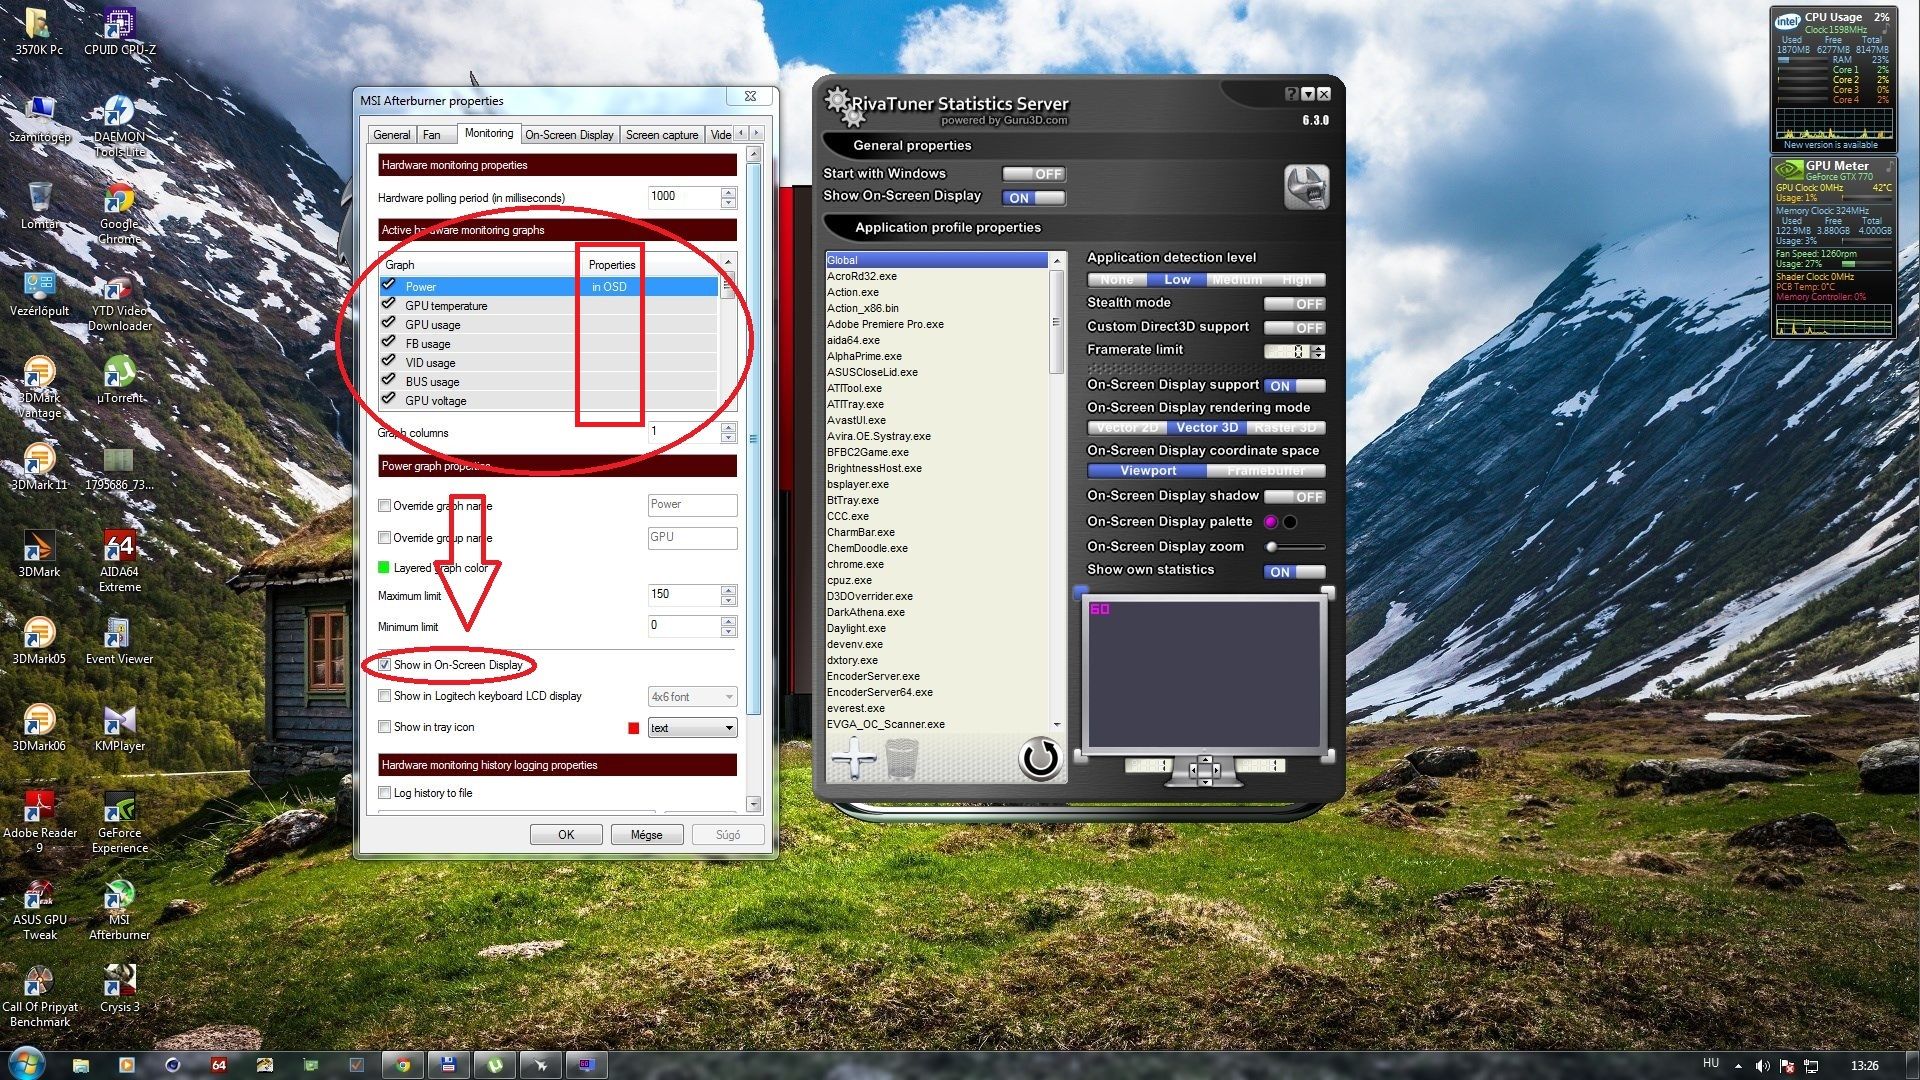Click the OK button
The height and width of the screenshot is (1080, 1920).
566,835
